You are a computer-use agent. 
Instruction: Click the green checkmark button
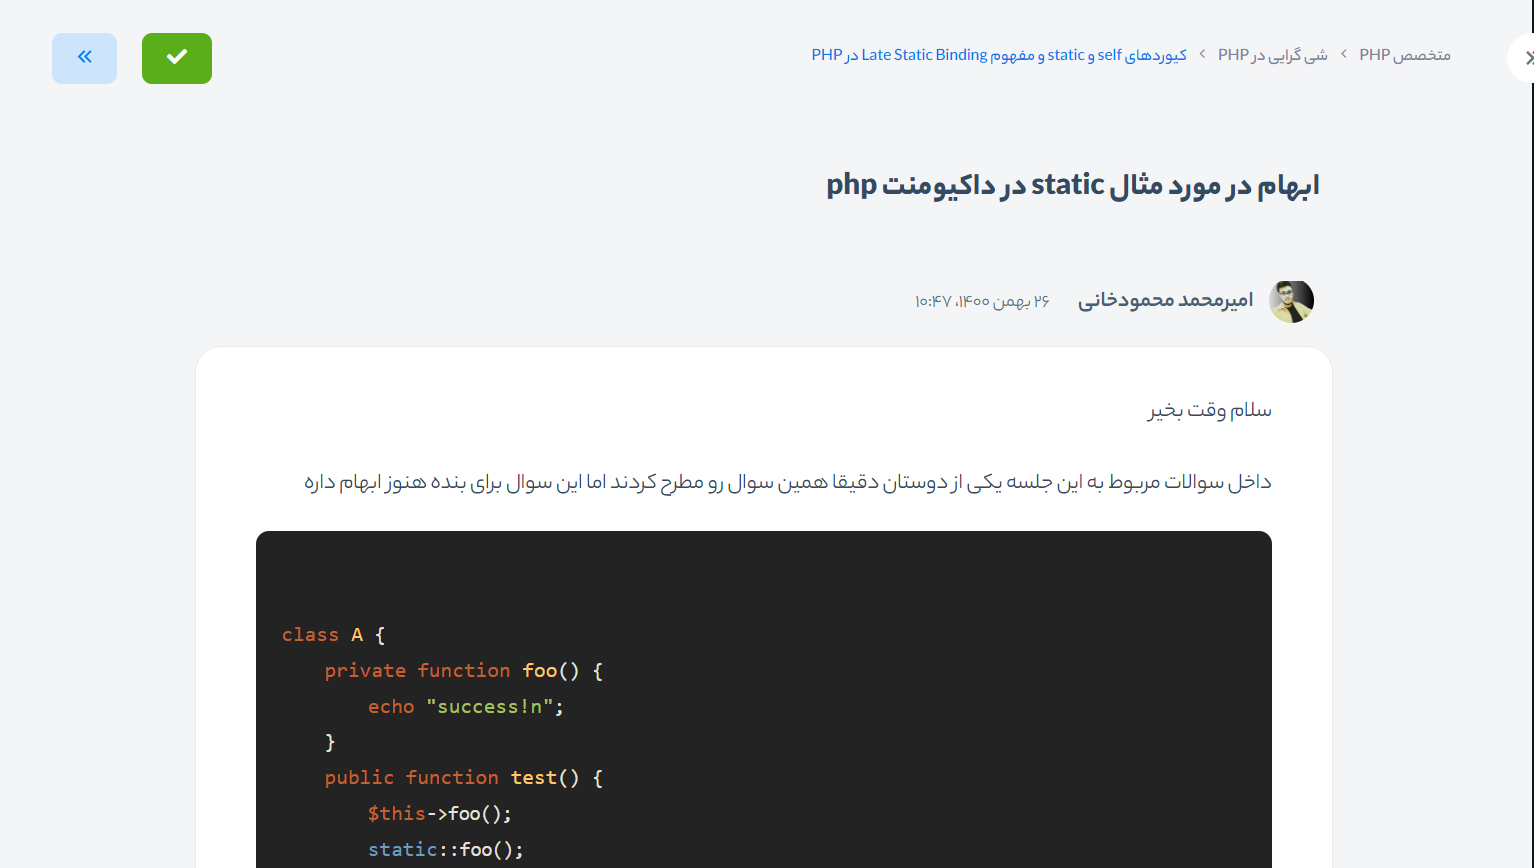coord(177,58)
